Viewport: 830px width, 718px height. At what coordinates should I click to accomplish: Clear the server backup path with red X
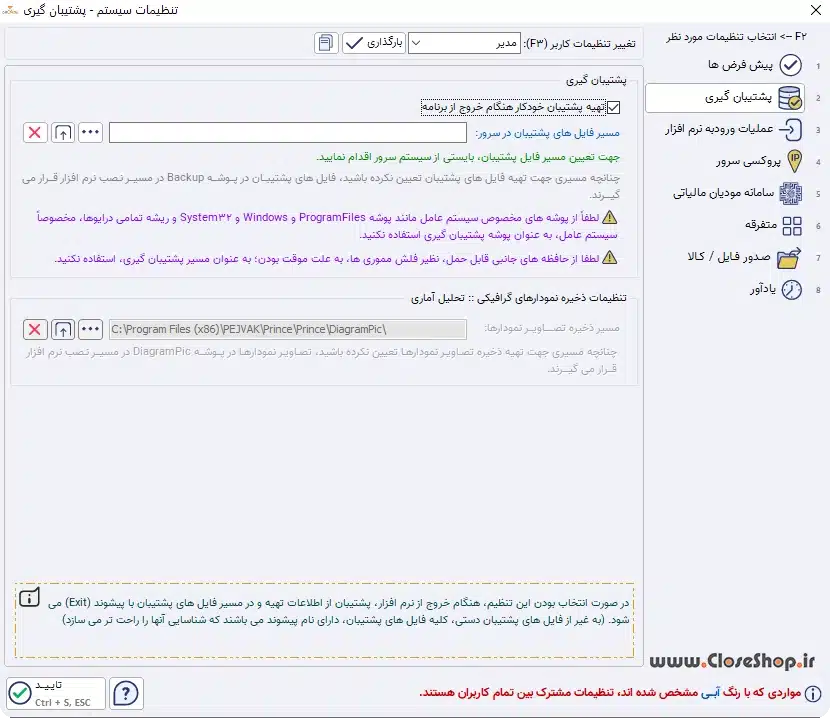click(35, 132)
